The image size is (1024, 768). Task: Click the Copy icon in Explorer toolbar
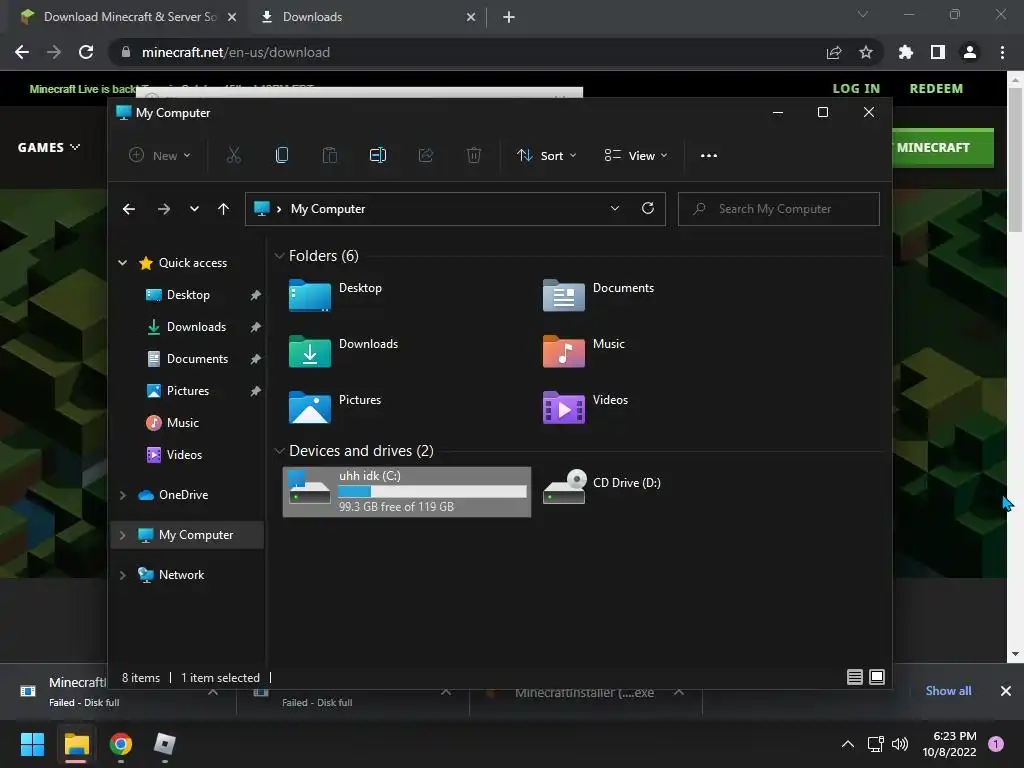click(x=281, y=155)
